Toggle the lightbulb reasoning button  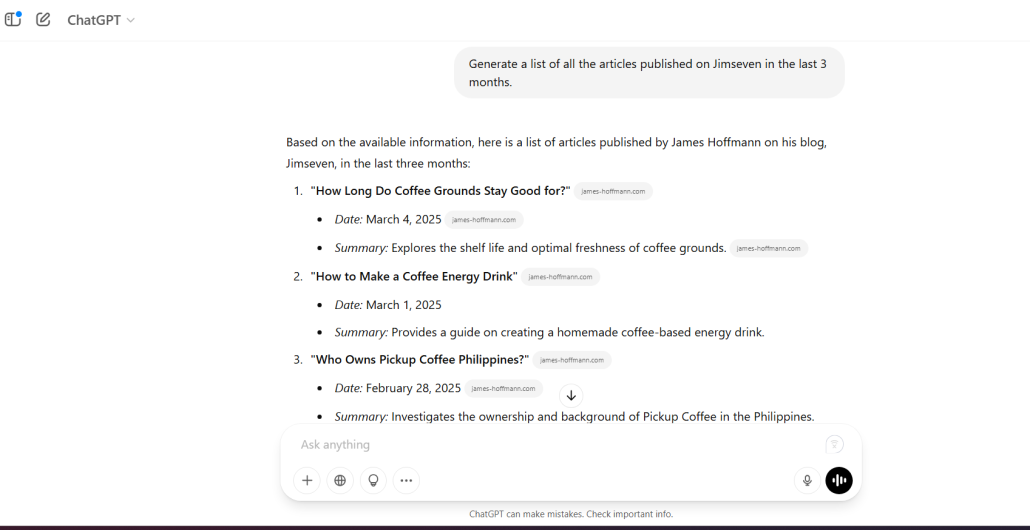373,480
